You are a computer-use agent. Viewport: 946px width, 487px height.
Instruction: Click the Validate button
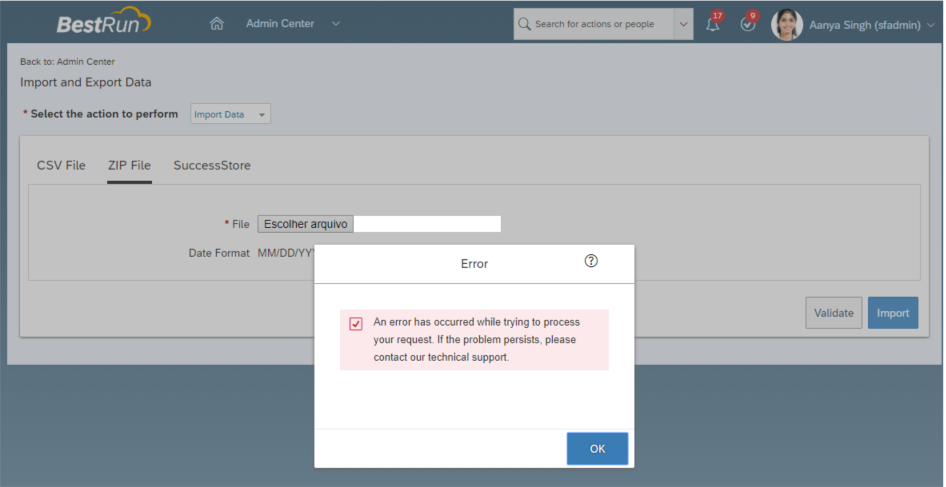coord(834,313)
